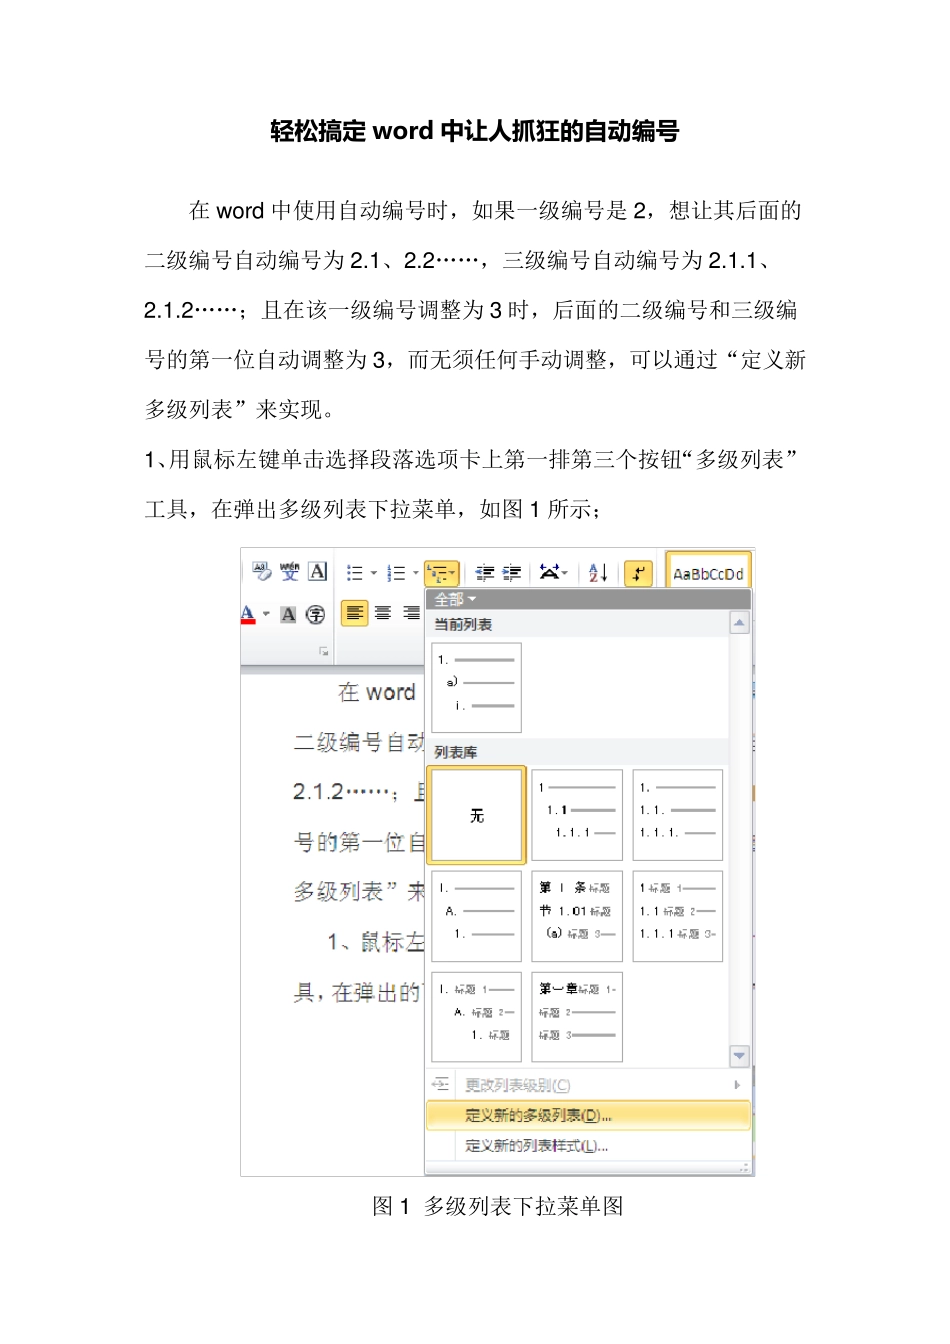Click the Decrease Indent icon
The height and width of the screenshot is (1344, 950).
pyautogui.click(x=485, y=573)
